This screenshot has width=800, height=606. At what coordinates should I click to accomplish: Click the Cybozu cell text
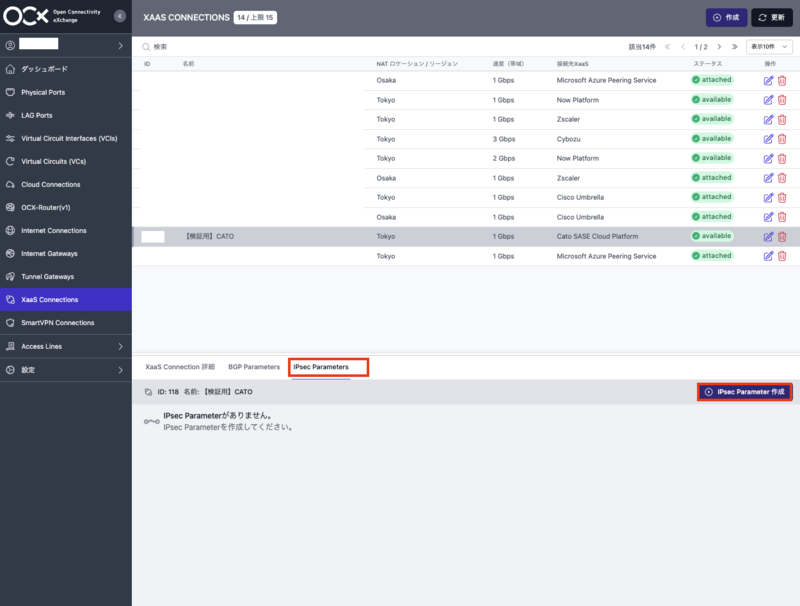tap(568, 139)
